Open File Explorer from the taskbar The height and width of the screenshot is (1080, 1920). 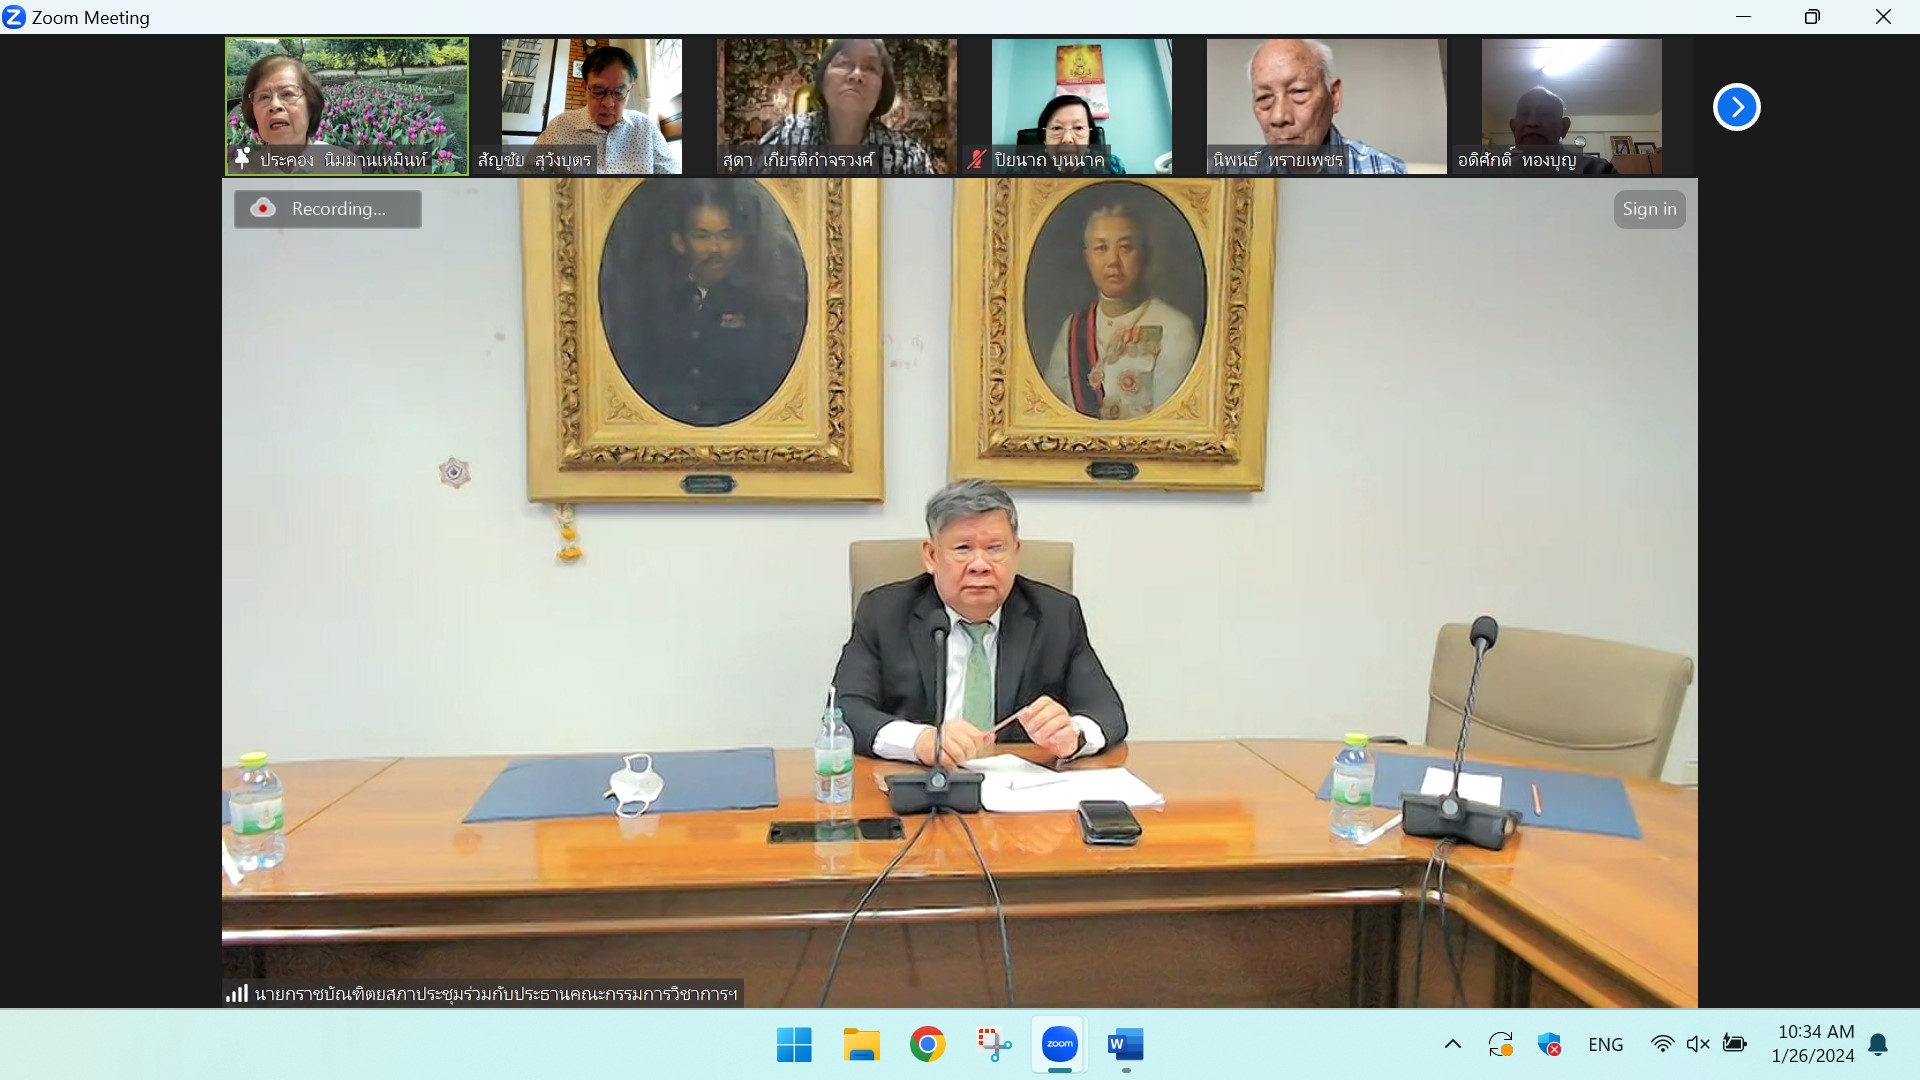coord(861,1044)
